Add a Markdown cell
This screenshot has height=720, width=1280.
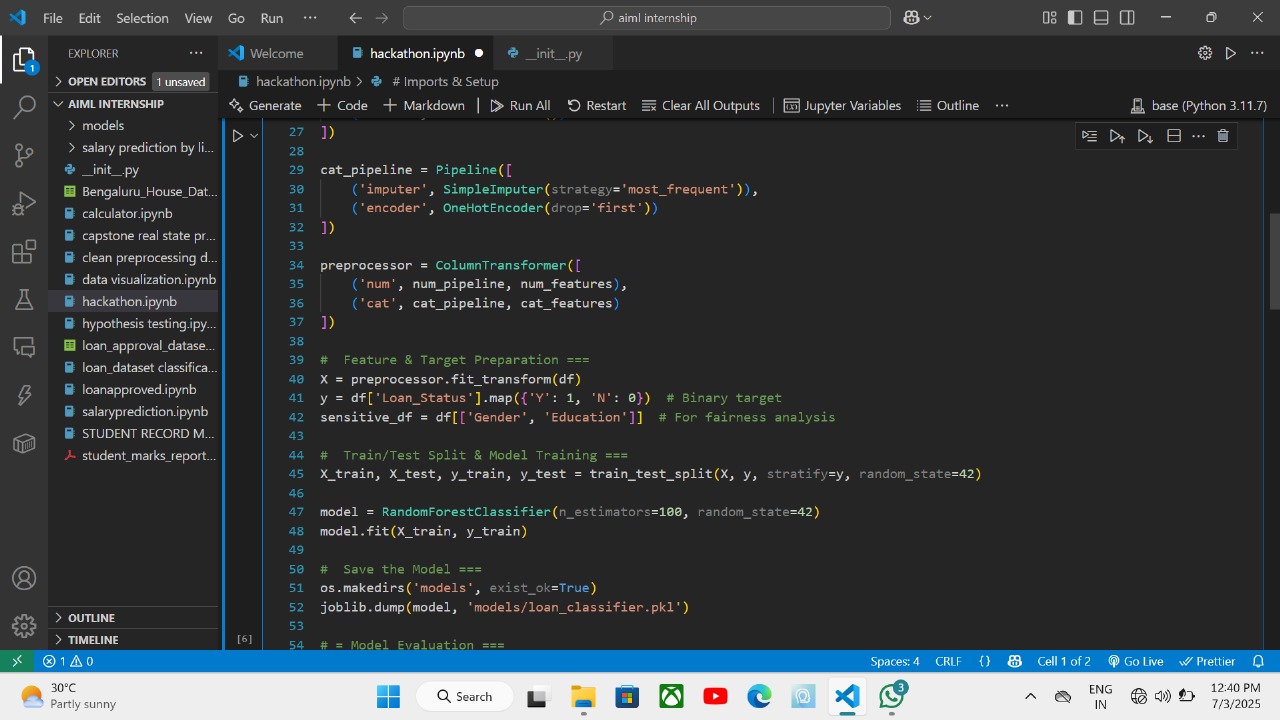(x=424, y=105)
